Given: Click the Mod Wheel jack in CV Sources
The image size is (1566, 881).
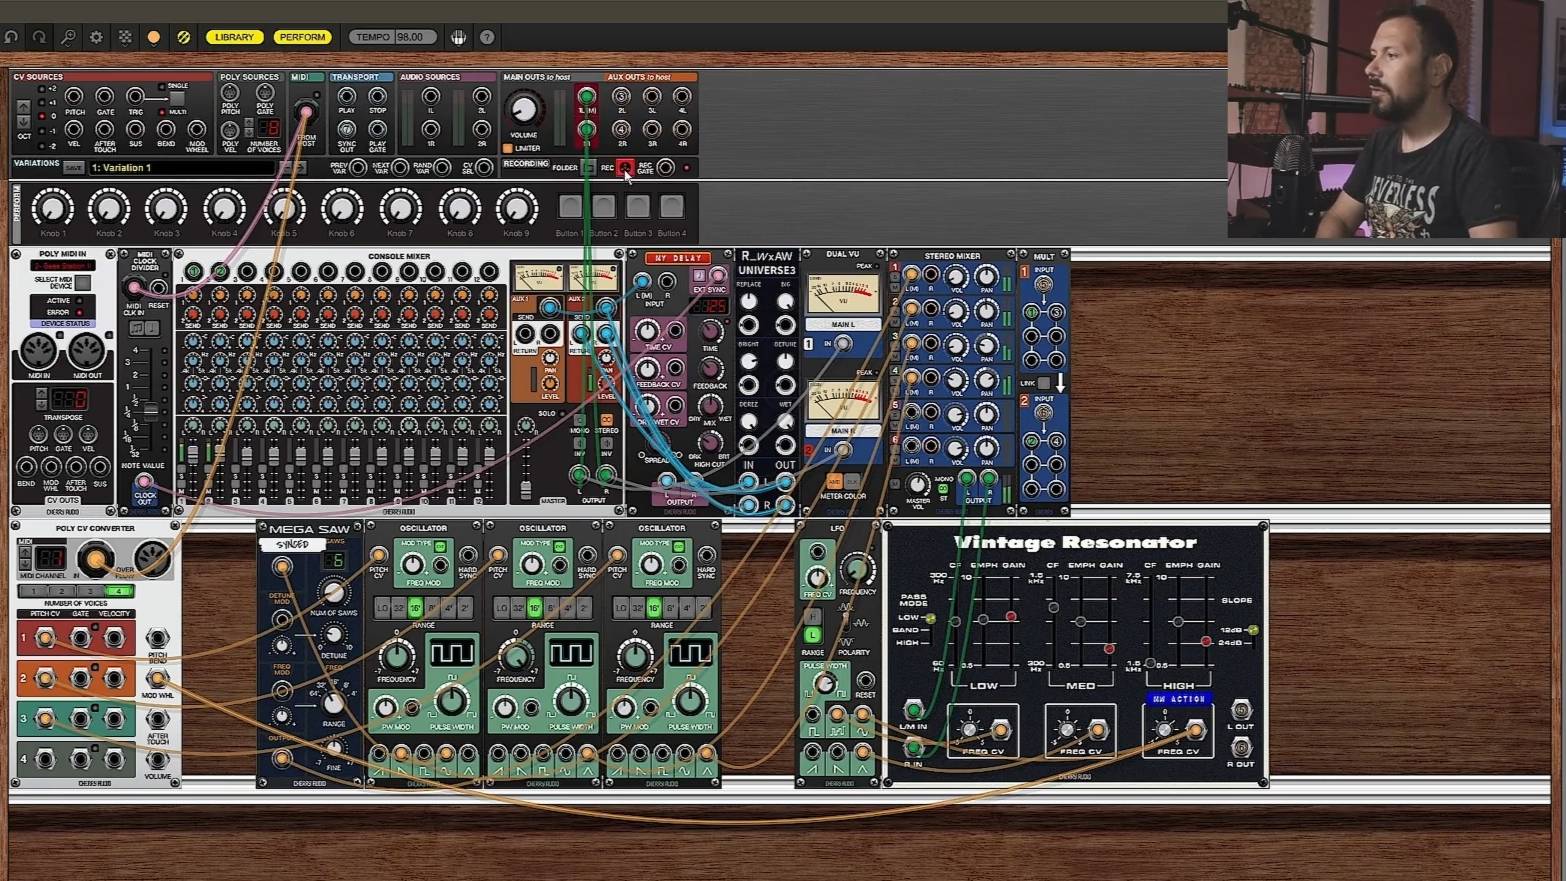Looking at the screenshot, I should point(197,129).
